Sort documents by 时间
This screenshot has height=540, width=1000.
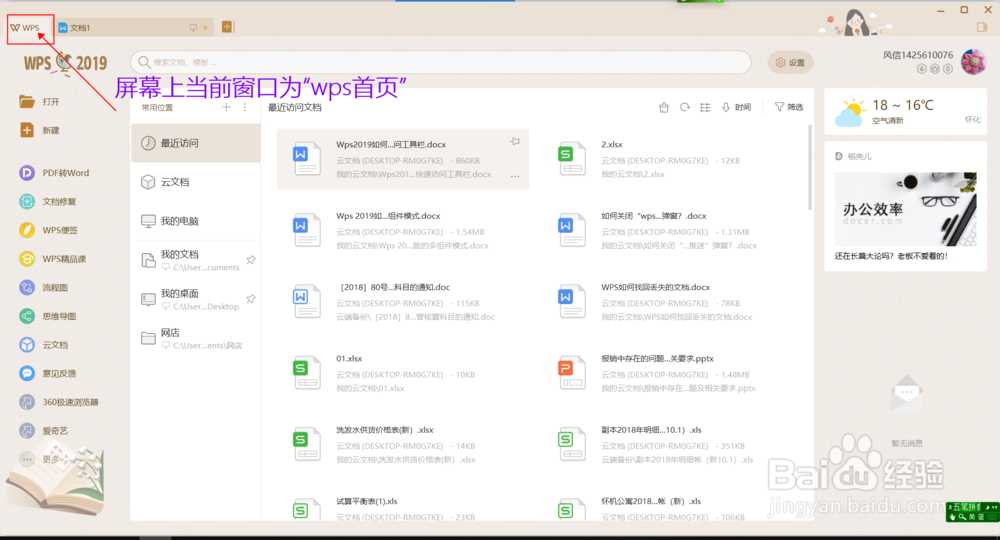[x=736, y=107]
